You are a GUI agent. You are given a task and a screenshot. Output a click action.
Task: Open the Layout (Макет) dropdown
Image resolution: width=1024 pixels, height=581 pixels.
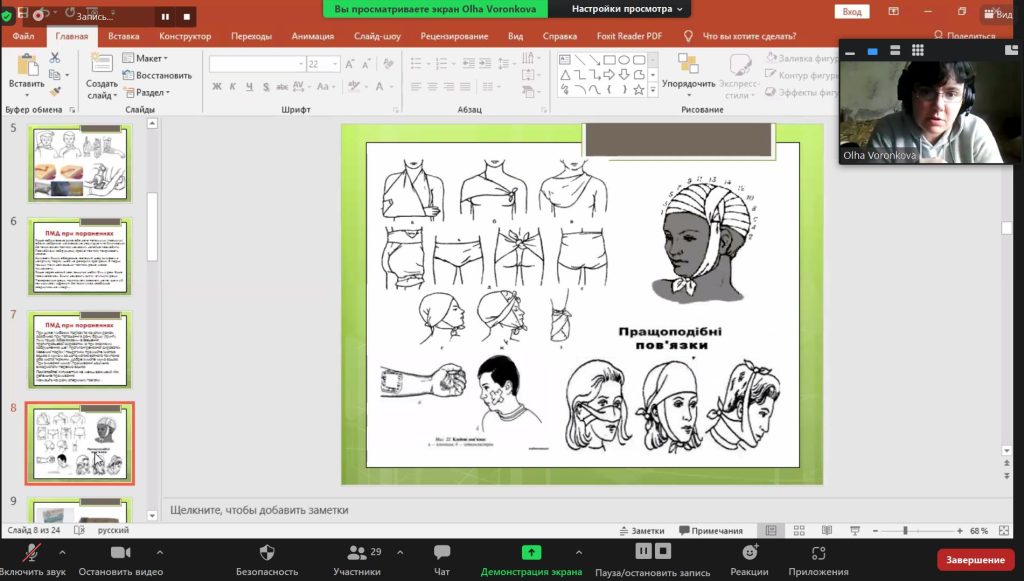(x=145, y=58)
